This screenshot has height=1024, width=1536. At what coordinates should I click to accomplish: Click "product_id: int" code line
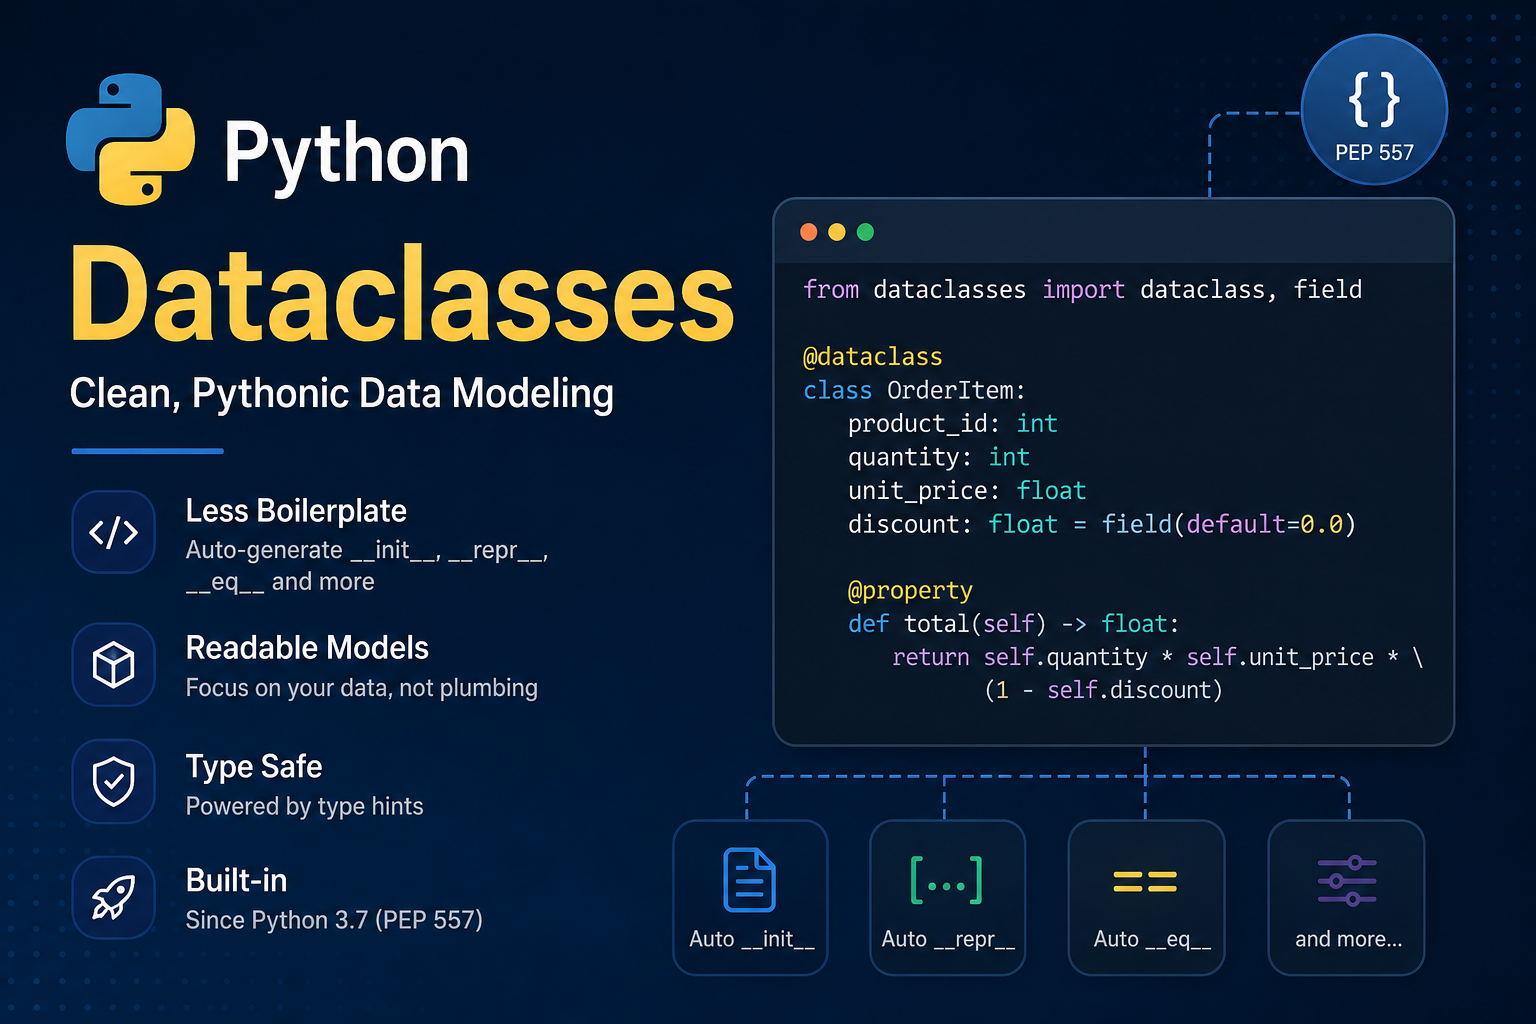[x=952, y=424]
